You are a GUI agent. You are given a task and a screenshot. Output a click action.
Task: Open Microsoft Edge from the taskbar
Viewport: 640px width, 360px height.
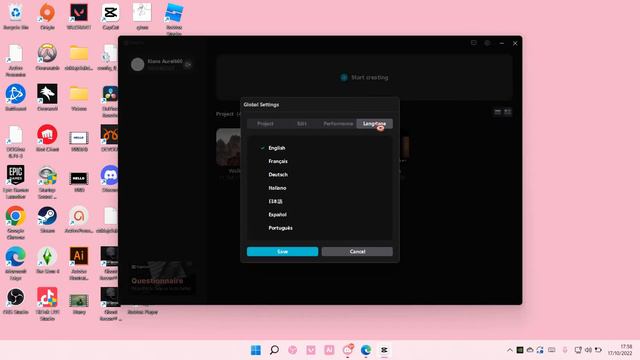(366, 350)
